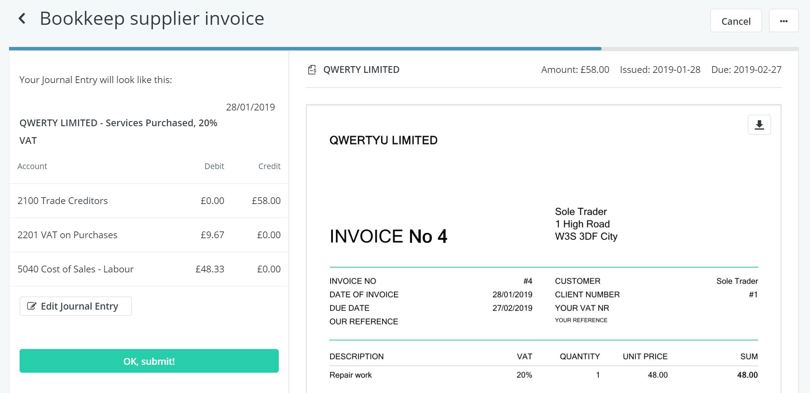This screenshot has height=393, width=810.
Task: Click the £48.33 debit value
Action: tap(210, 269)
